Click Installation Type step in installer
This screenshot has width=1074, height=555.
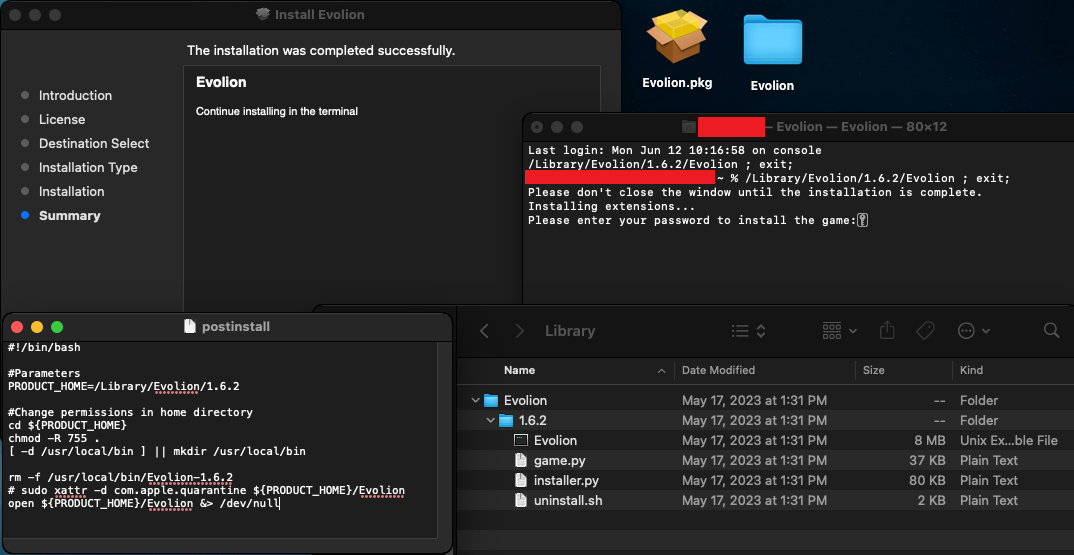(x=88, y=167)
